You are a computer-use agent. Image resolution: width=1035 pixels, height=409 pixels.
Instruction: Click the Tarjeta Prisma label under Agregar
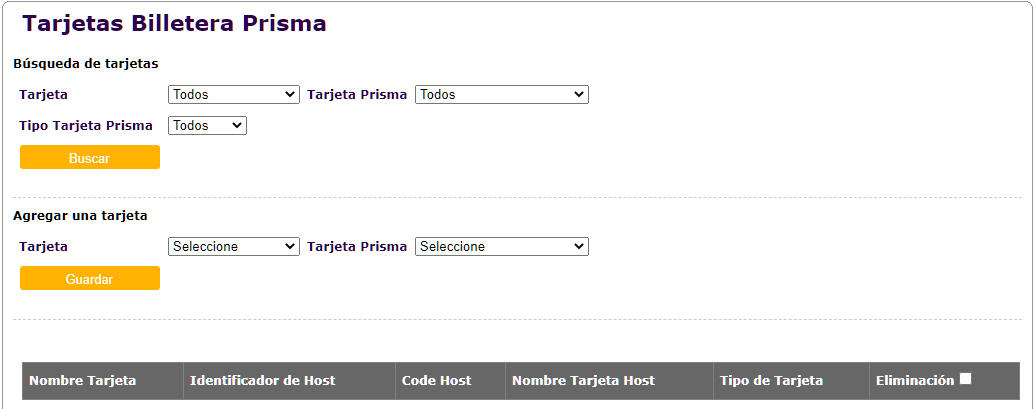tap(357, 246)
